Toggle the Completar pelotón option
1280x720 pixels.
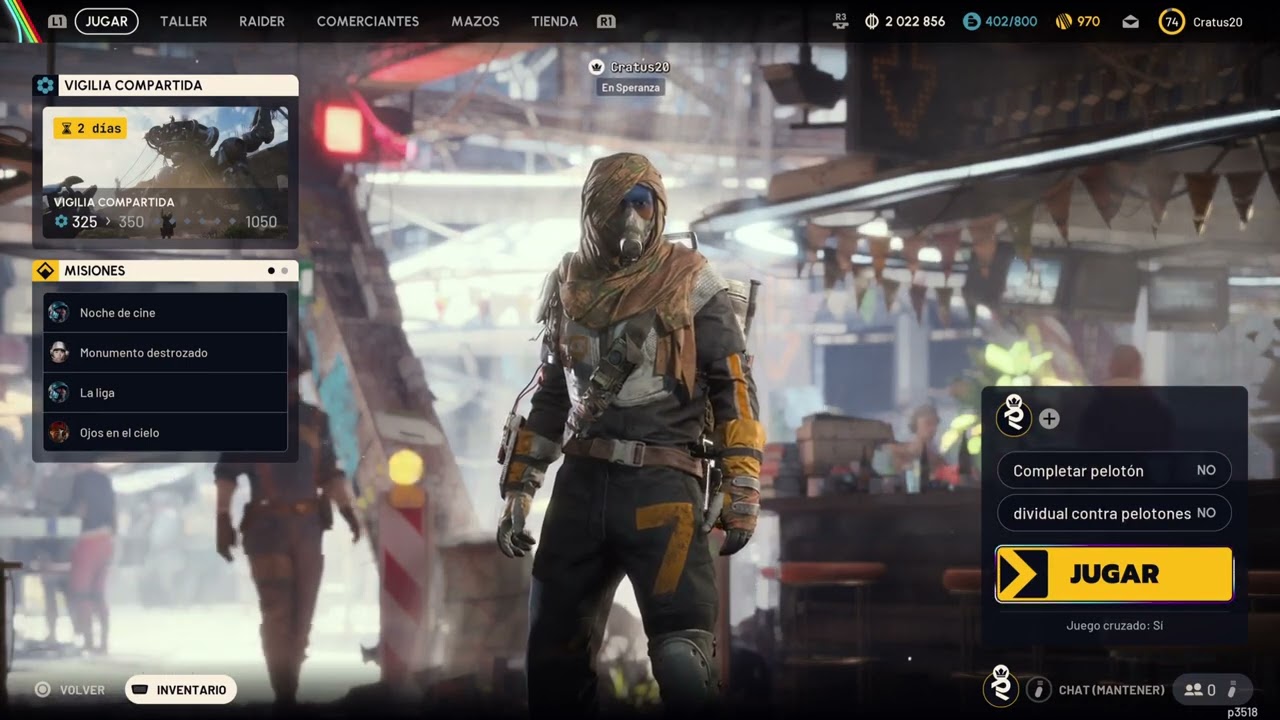pyautogui.click(x=1114, y=470)
